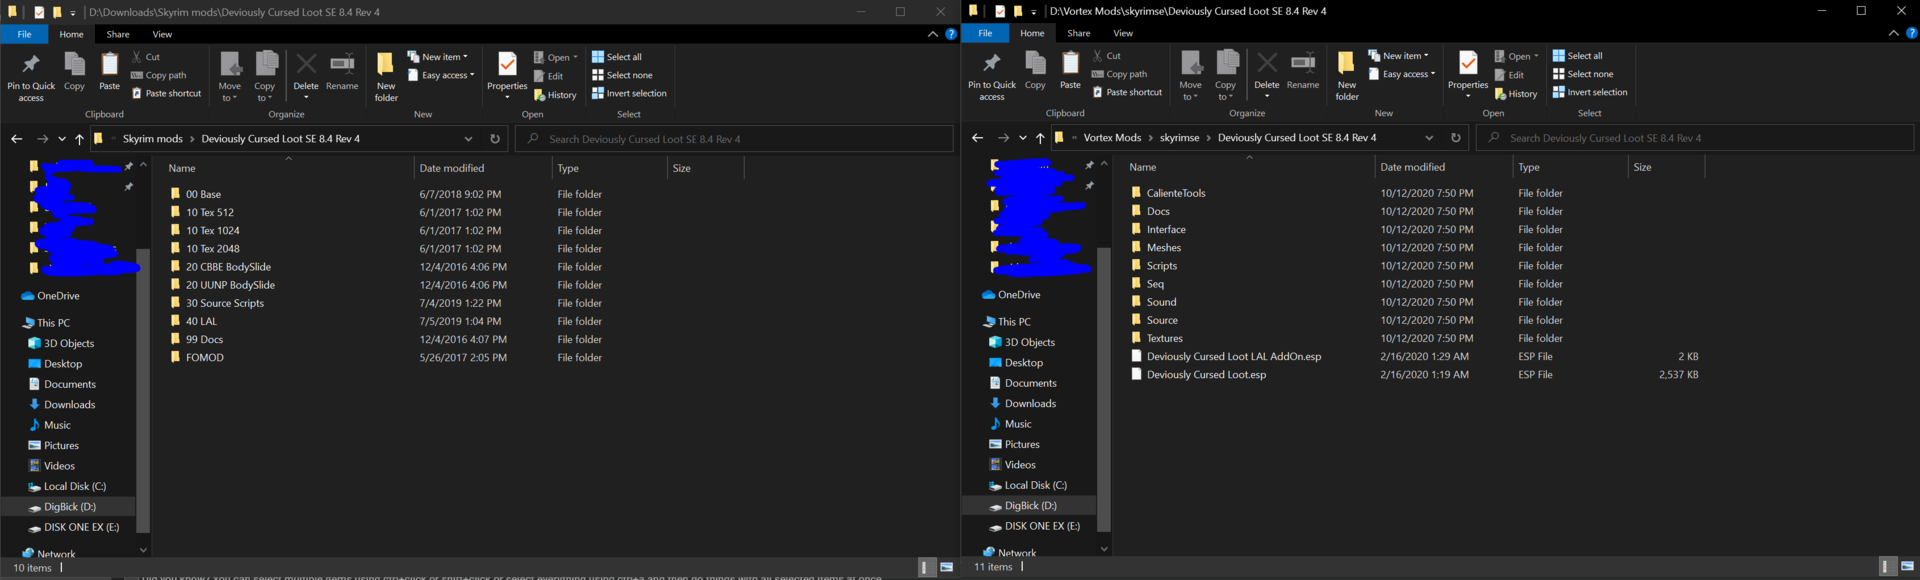The height and width of the screenshot is (580, 1920).
Task: Click Paste icon in left window ribbon
Action: tap(109, 72)
